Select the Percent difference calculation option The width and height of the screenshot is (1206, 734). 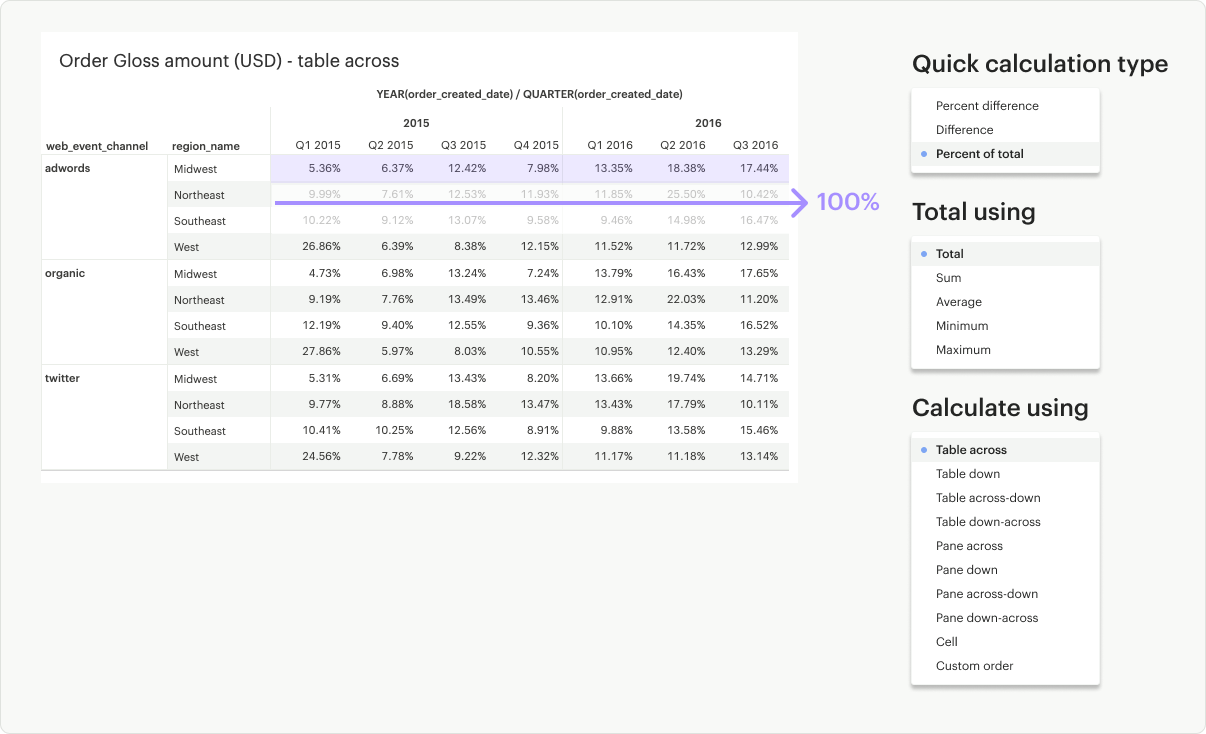986,106
